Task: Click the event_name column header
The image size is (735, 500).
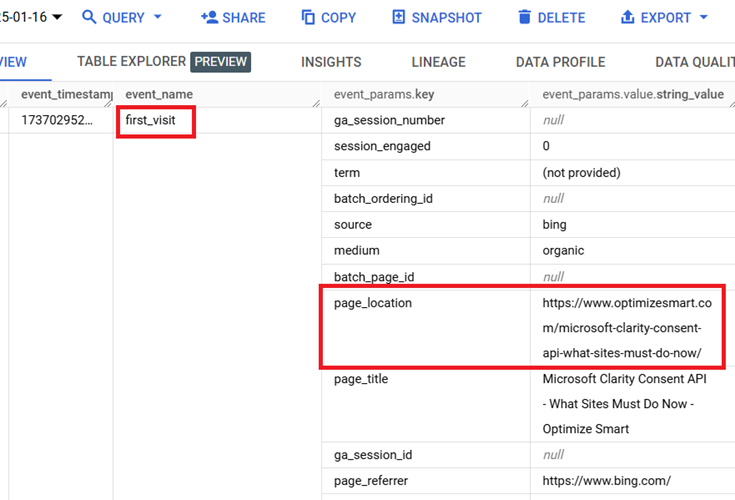Action: [x=159, y=94]
